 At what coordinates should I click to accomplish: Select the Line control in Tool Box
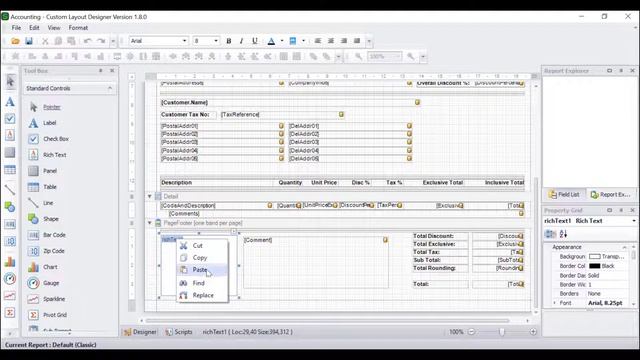pyautogui.click(x=48, y=203)
